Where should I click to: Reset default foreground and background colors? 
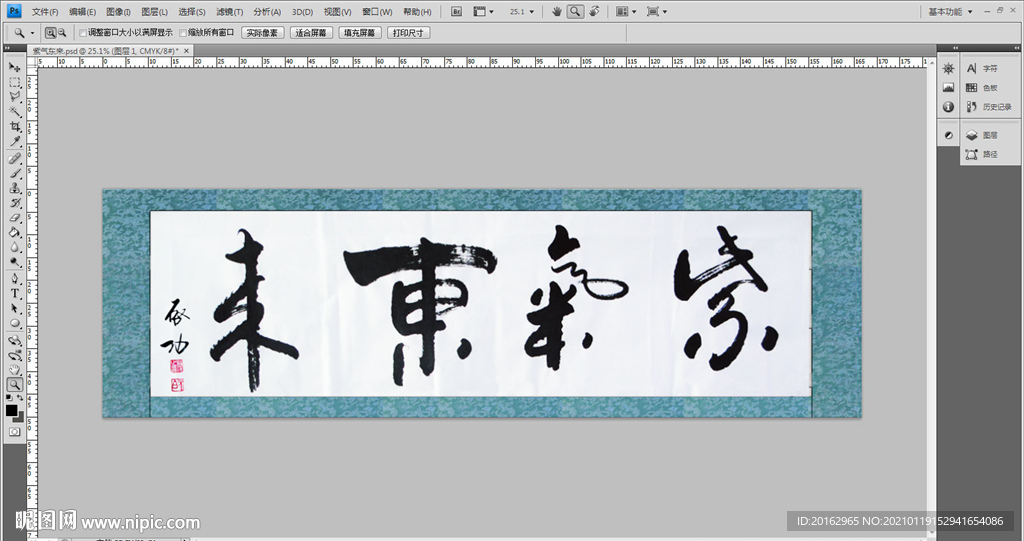(x=9, y=398)
